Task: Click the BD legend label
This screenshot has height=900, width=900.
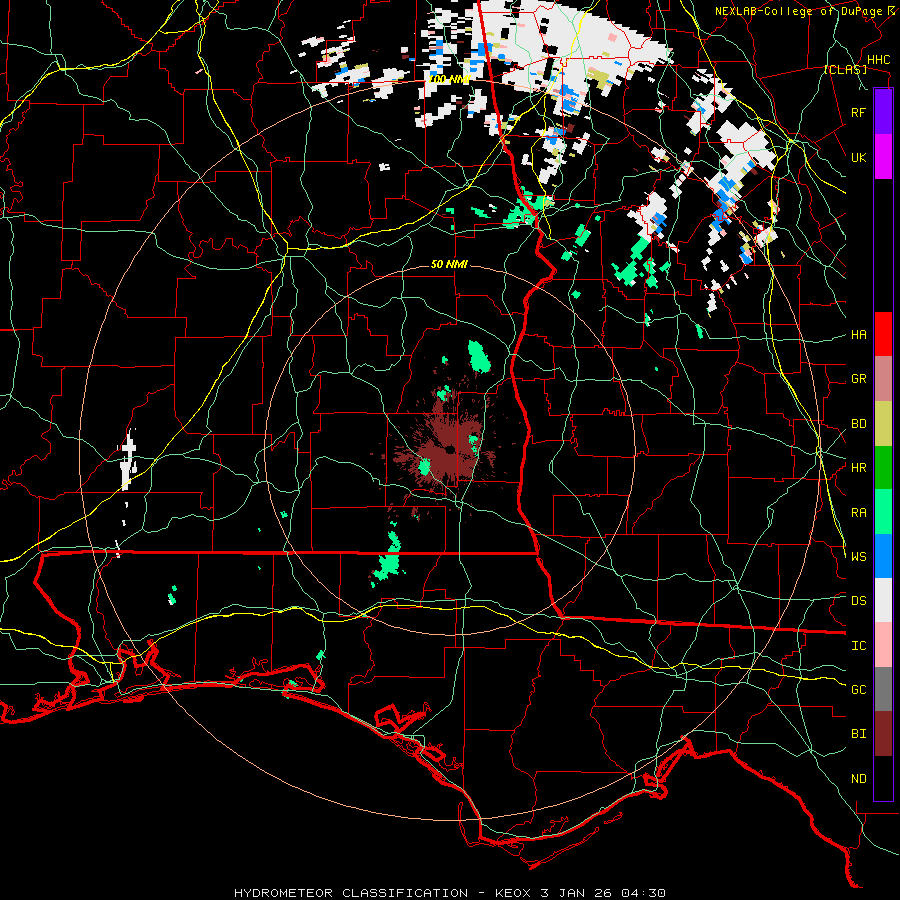Action: [x=858, y=424]
